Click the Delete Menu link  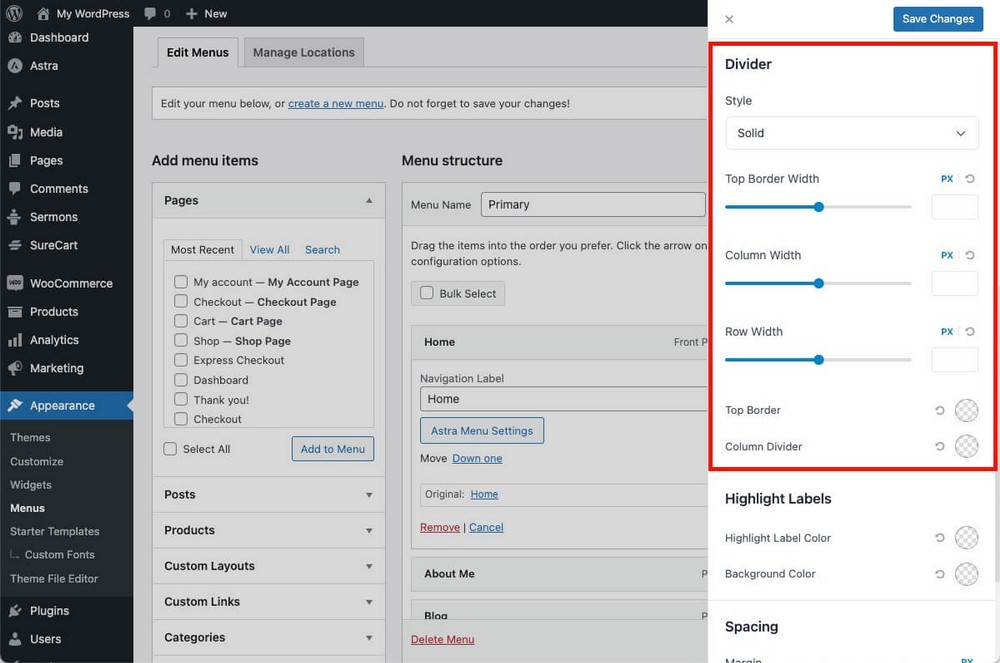pyautogui.click(x=443, y=639)
